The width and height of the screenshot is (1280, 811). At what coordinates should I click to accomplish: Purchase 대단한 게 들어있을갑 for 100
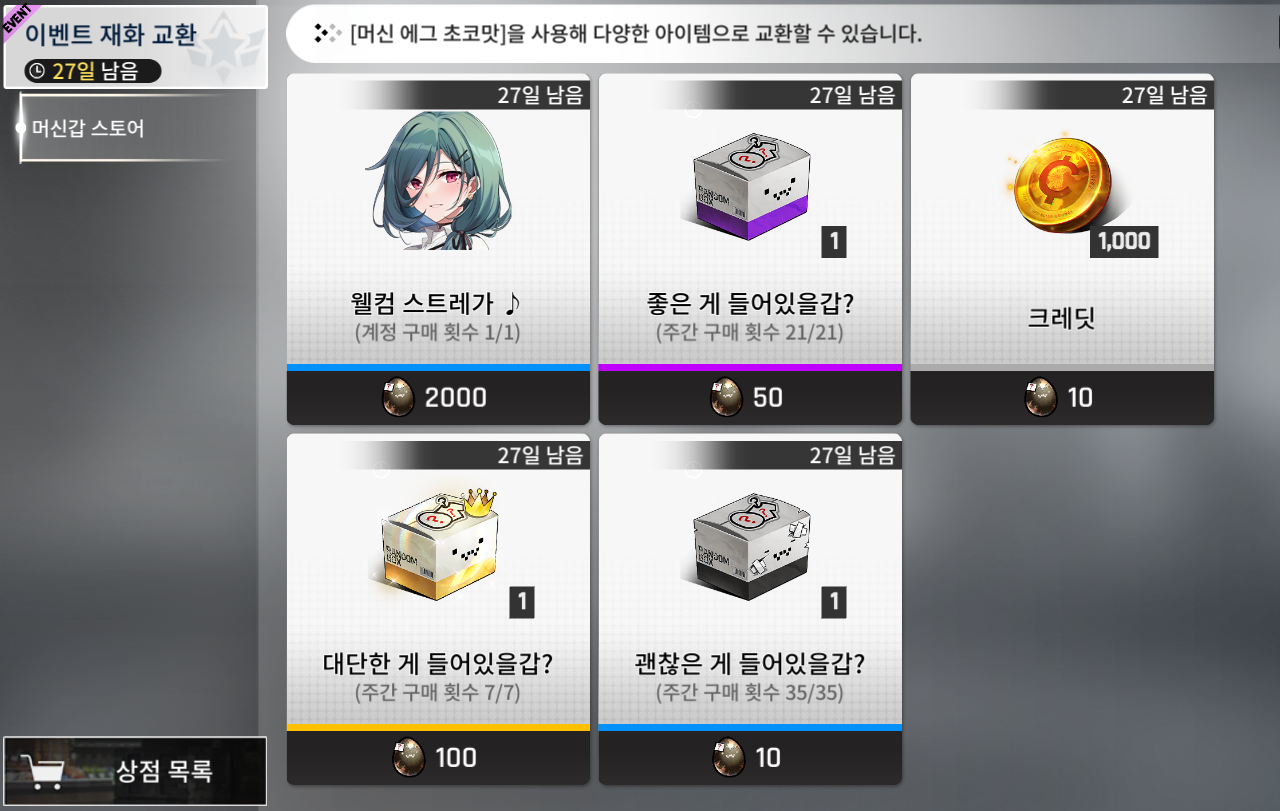tap(438, 758)
